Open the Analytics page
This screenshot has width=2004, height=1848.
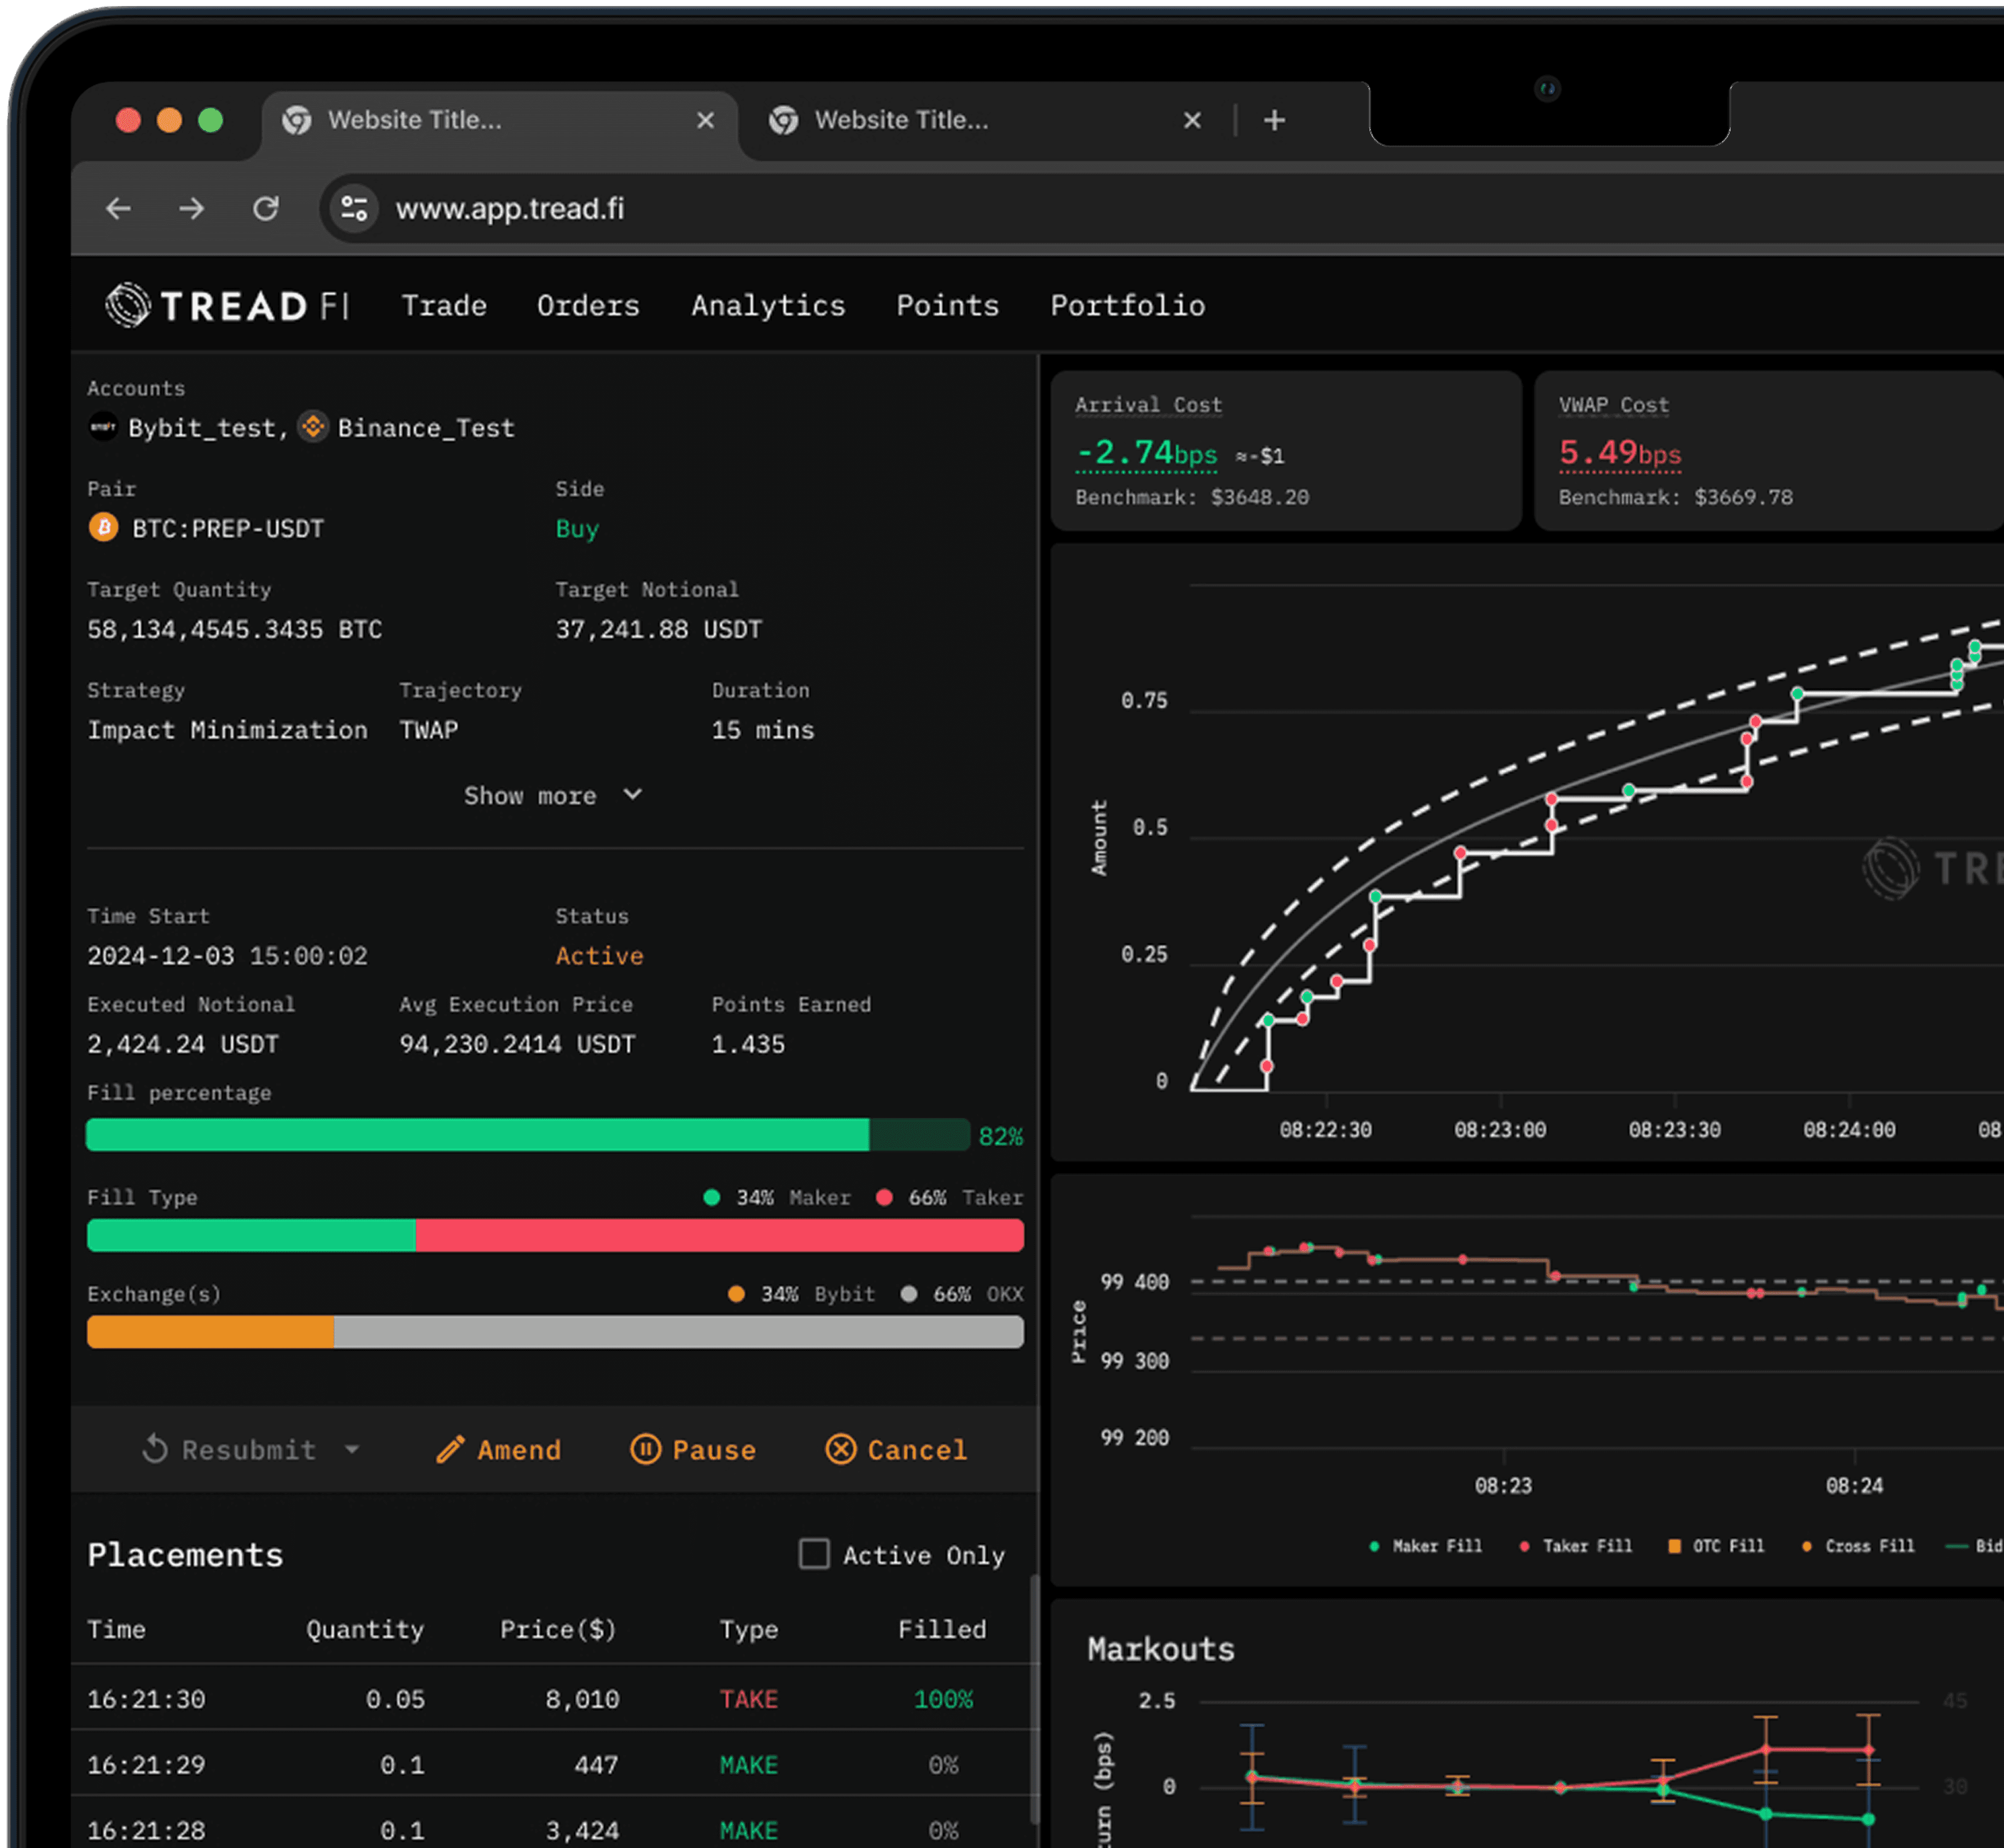coord(768,306)
